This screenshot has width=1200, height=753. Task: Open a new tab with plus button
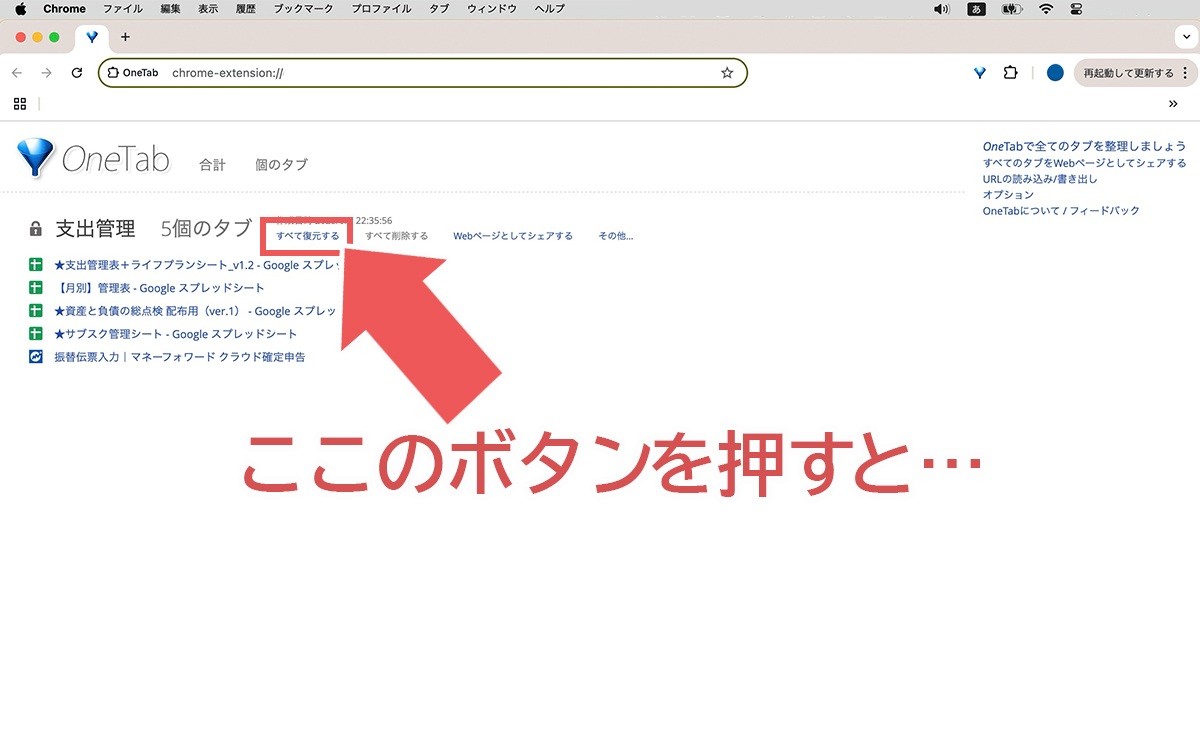(x=125, y=37)
